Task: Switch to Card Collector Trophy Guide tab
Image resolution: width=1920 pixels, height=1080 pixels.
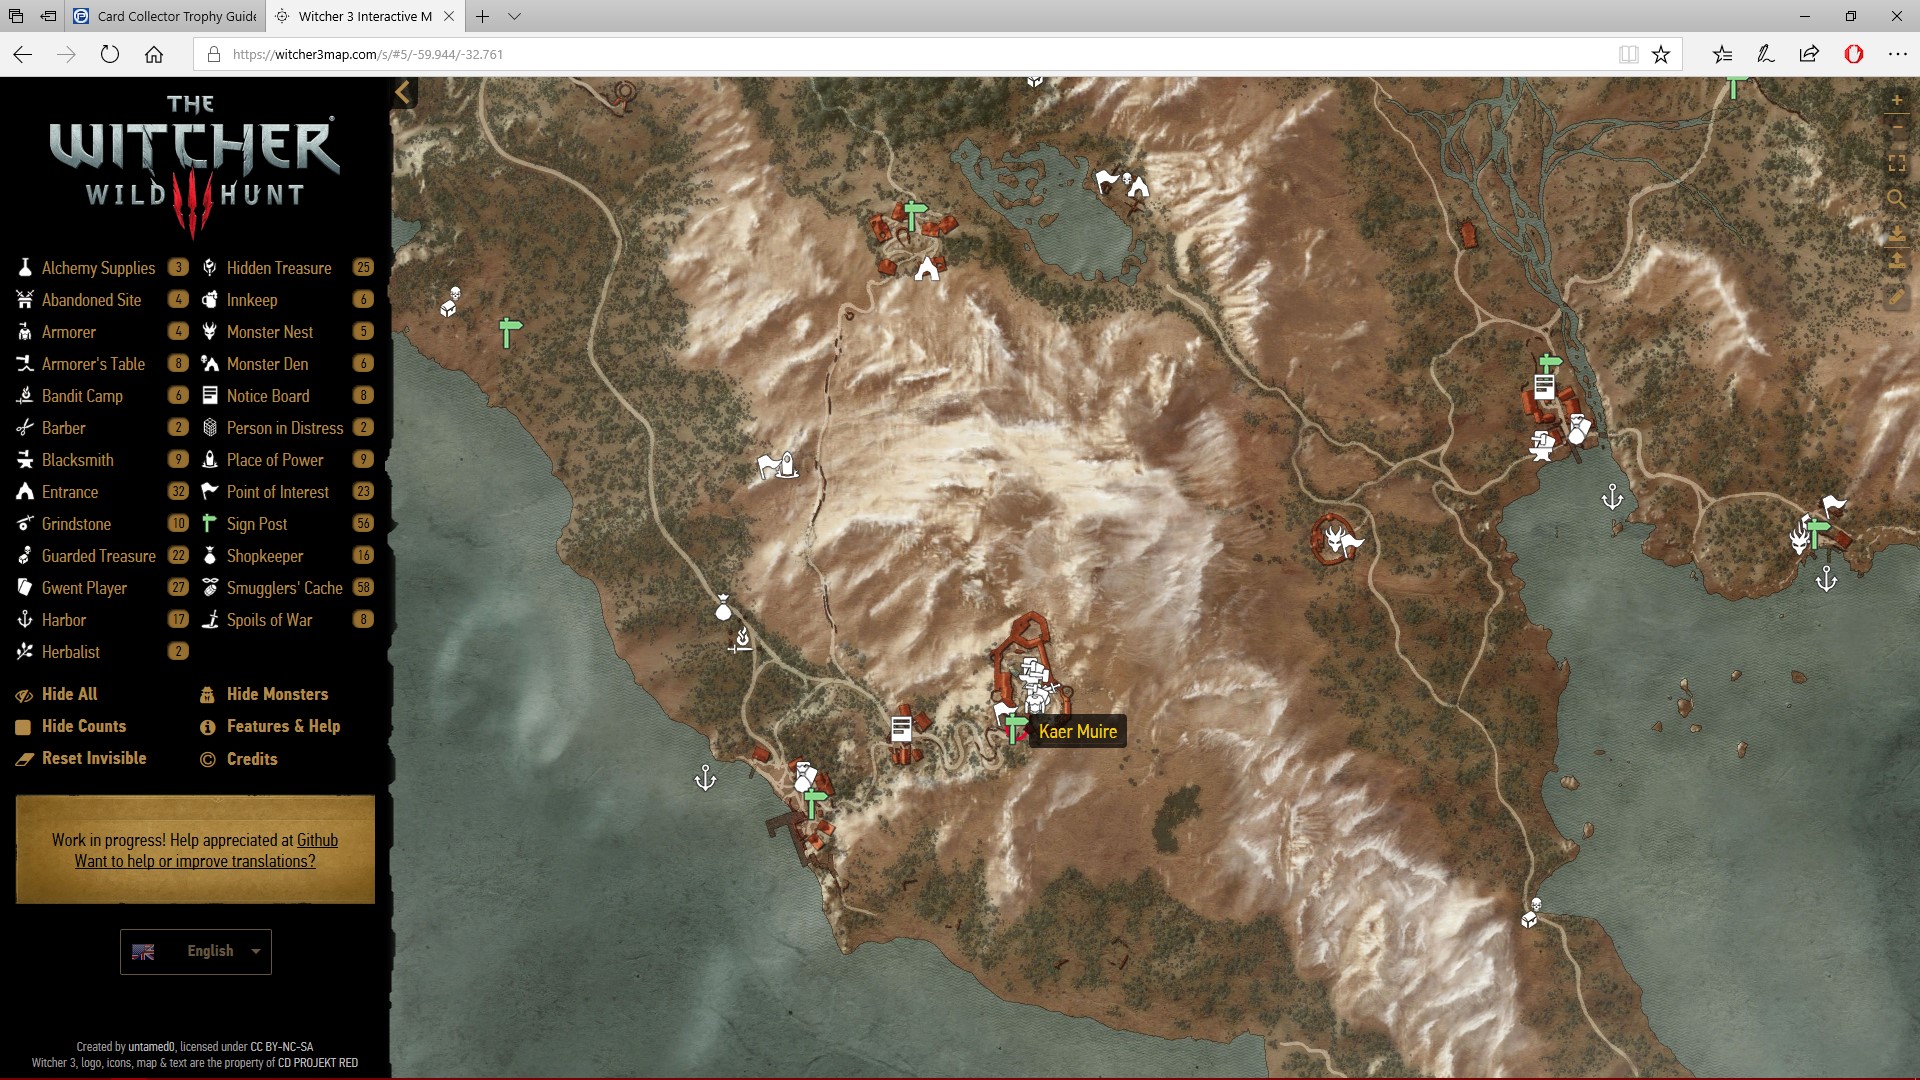Action: click(167, 16)
